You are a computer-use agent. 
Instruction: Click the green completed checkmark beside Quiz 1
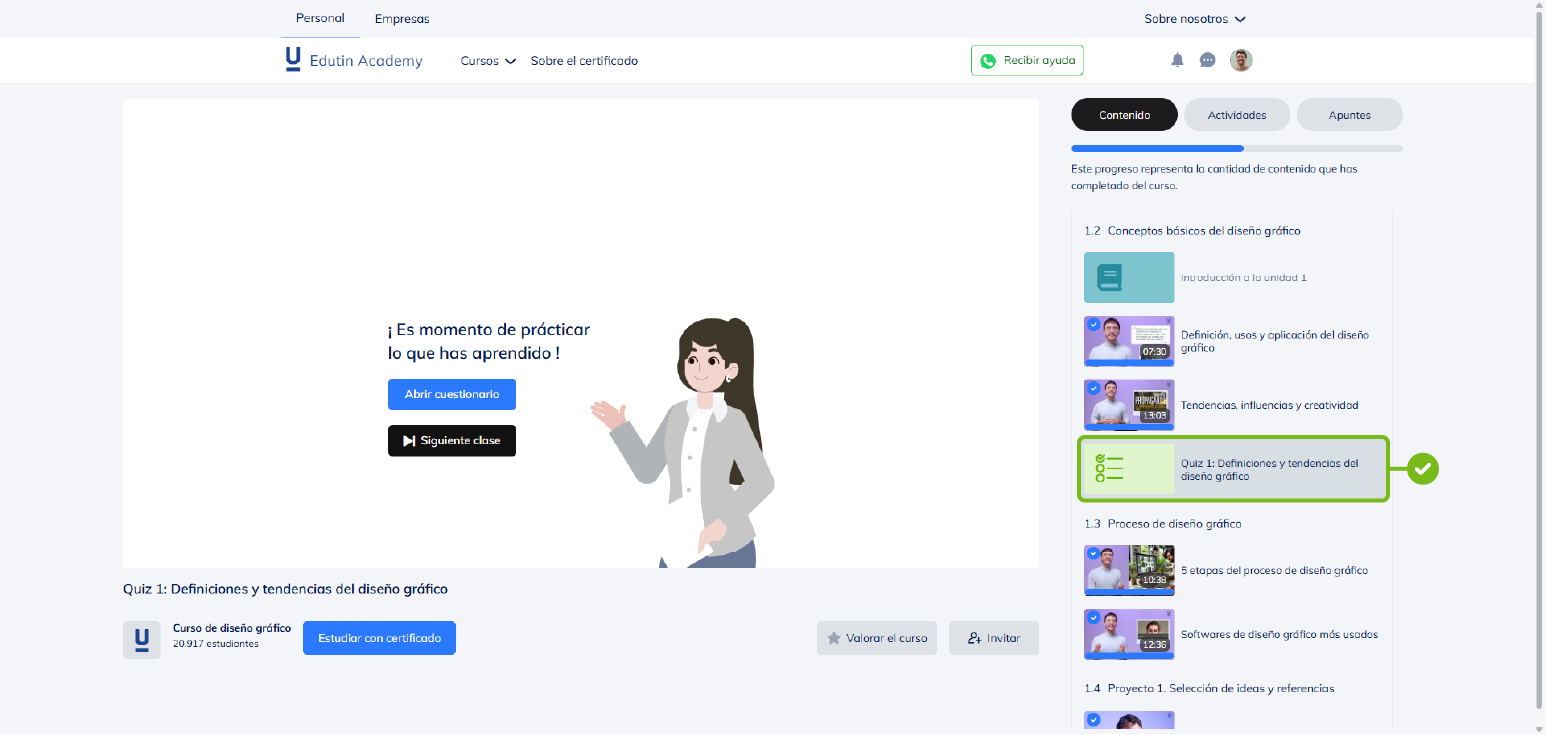click(x=1422, y=468)
